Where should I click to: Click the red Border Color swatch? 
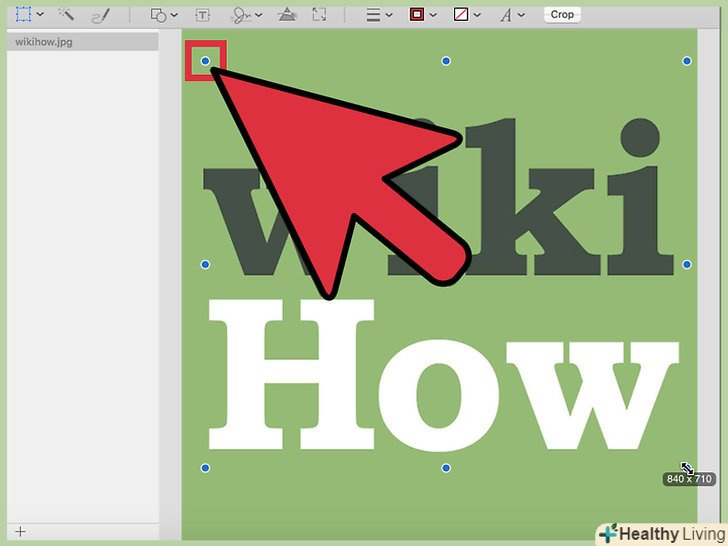coord(417,14)
